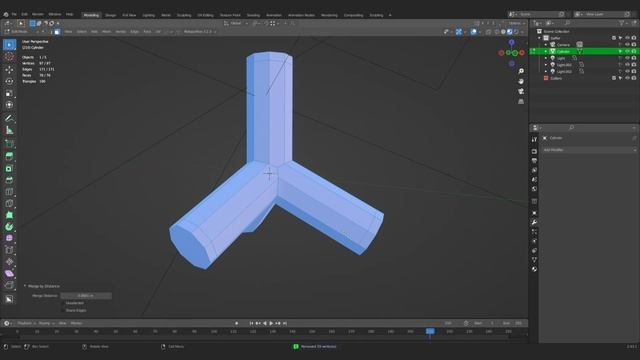This screenshot has width=640, height=360.
Task: Select the Select Box tool
Action: point(9,44)
